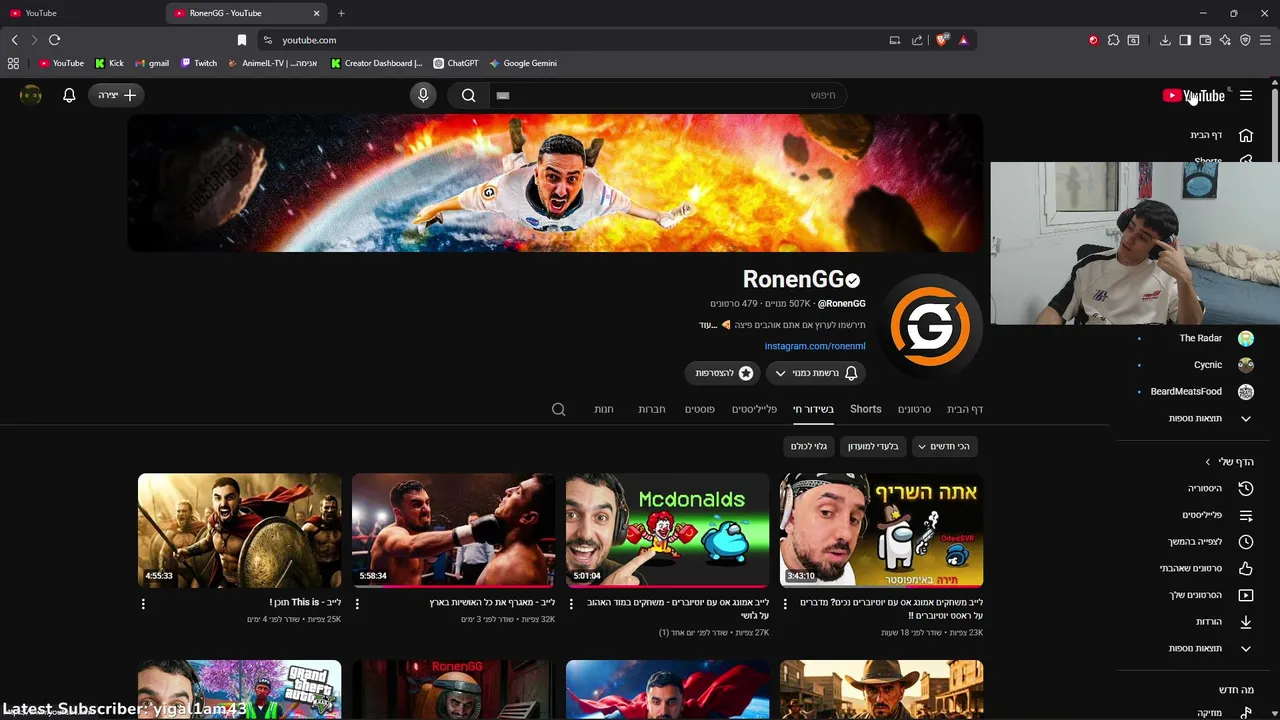Viewport: 1280px width, 720px height.
Task: Open the tab groups grid icon in bookmarks bar
Action: tap(13, 63)
